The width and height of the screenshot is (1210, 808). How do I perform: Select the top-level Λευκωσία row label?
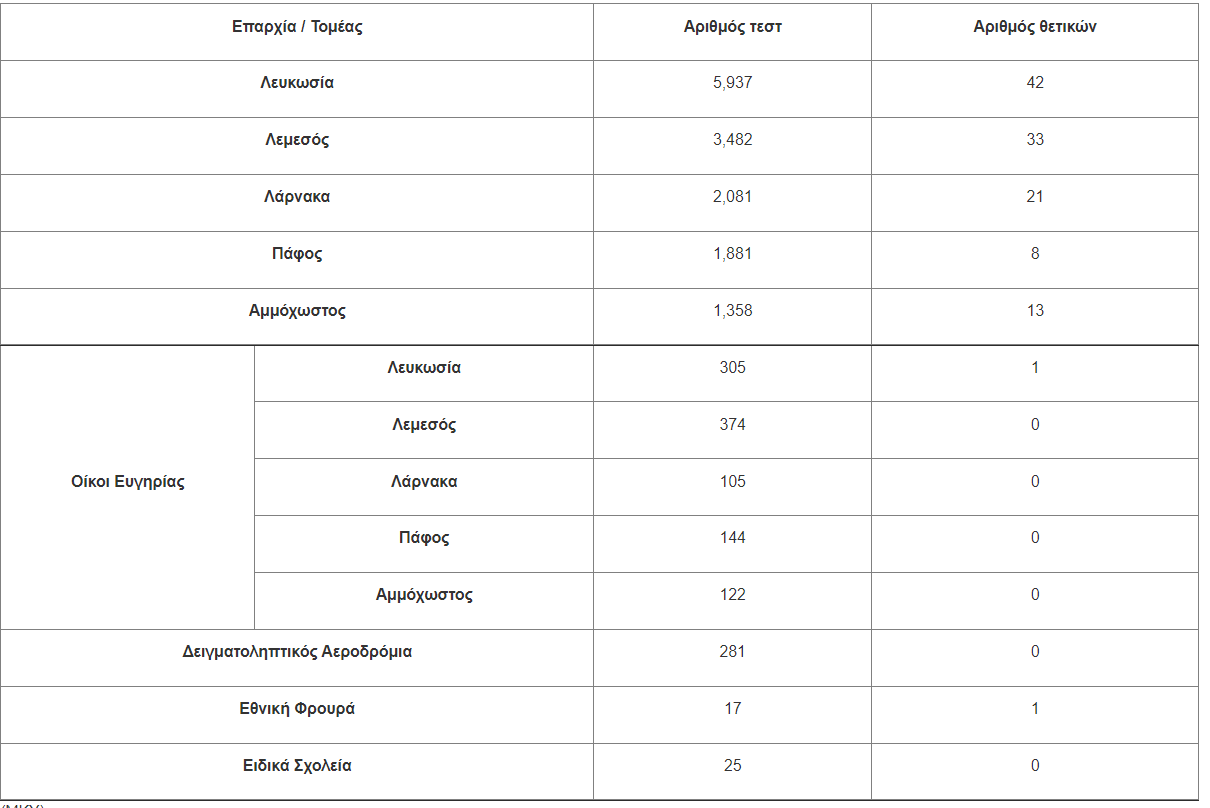pyautogui.click(x=297, y=83)
